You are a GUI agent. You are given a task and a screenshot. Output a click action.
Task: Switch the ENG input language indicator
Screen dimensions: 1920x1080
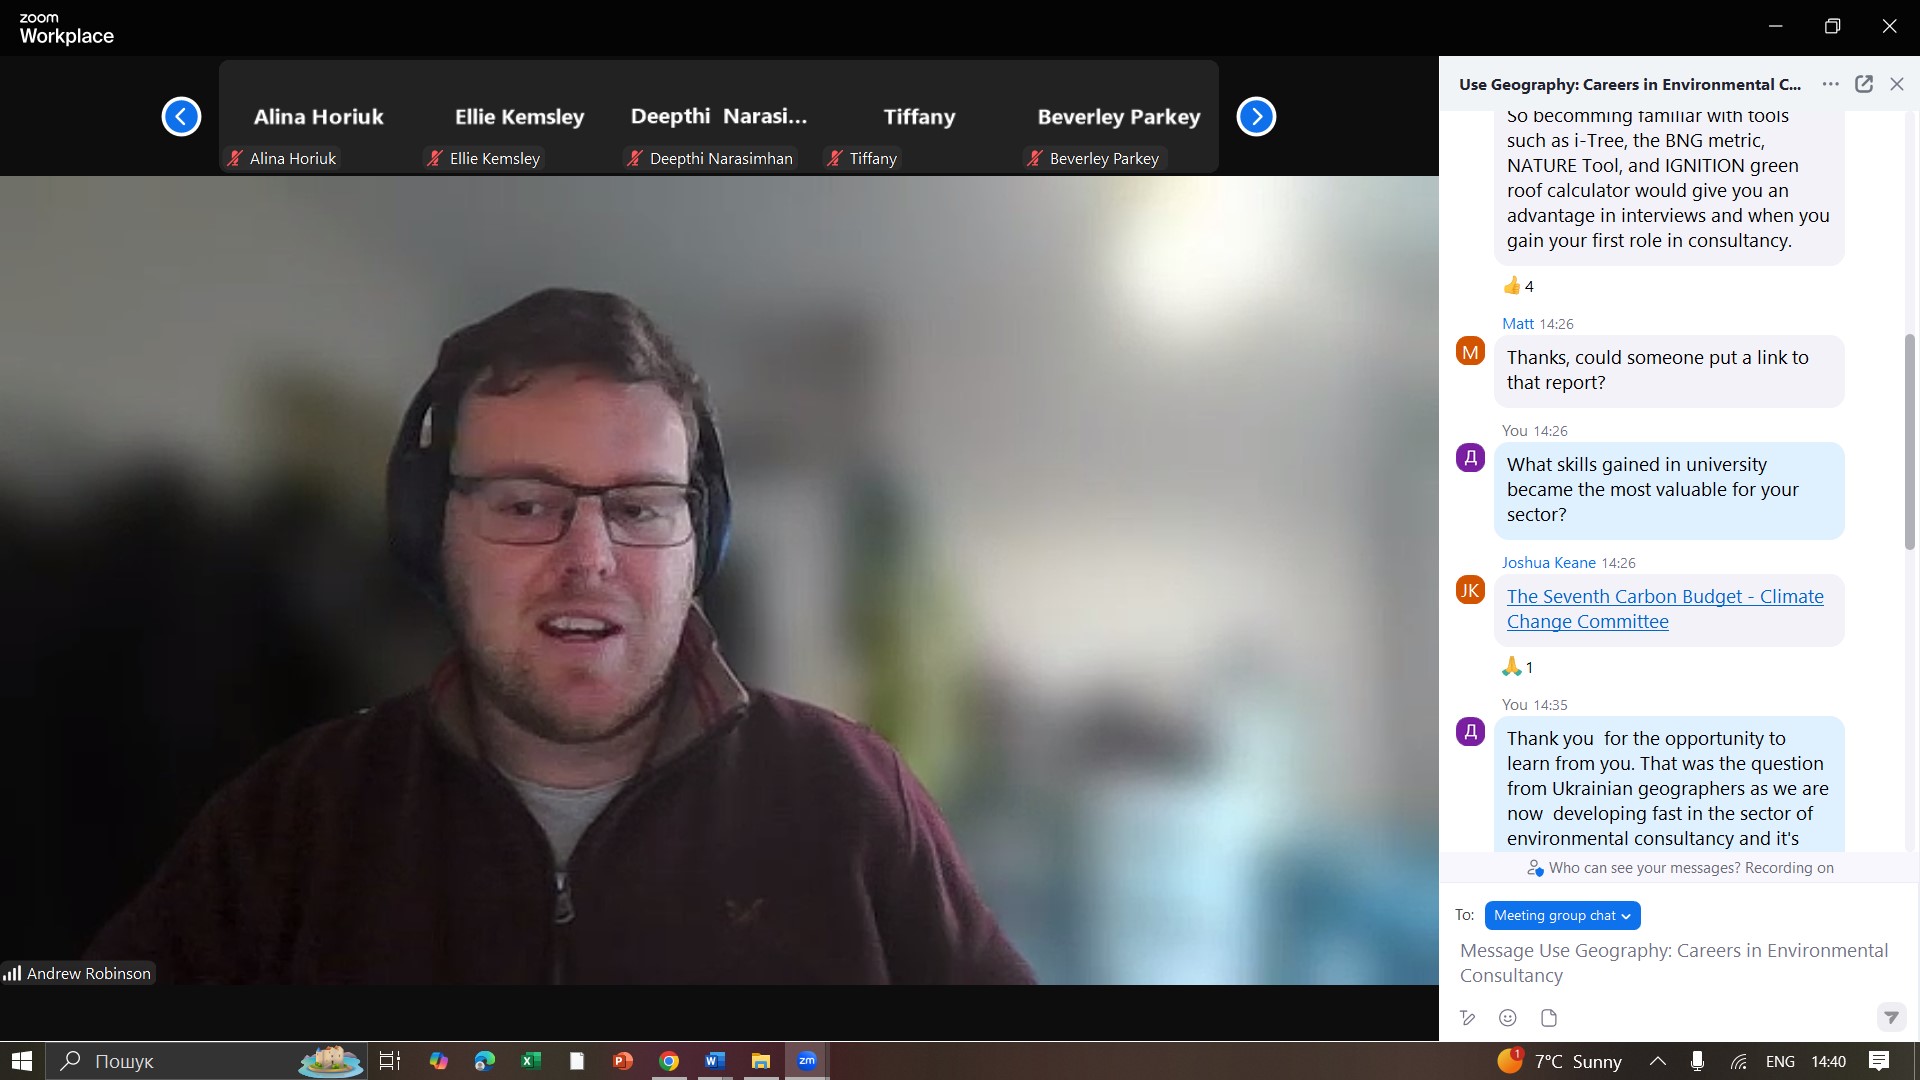(1780, 1061)
